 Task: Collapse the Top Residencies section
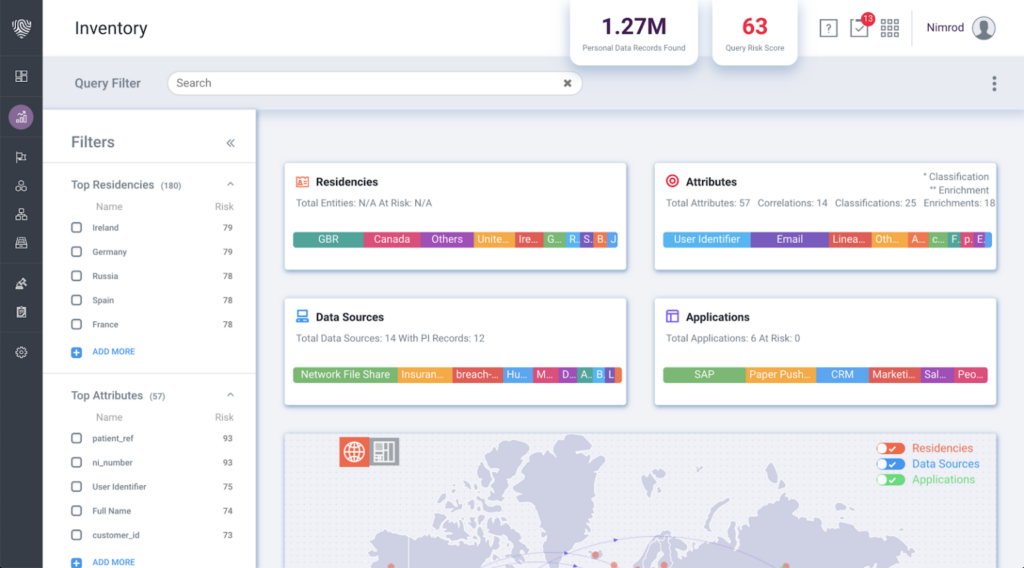tap(230, 185)
